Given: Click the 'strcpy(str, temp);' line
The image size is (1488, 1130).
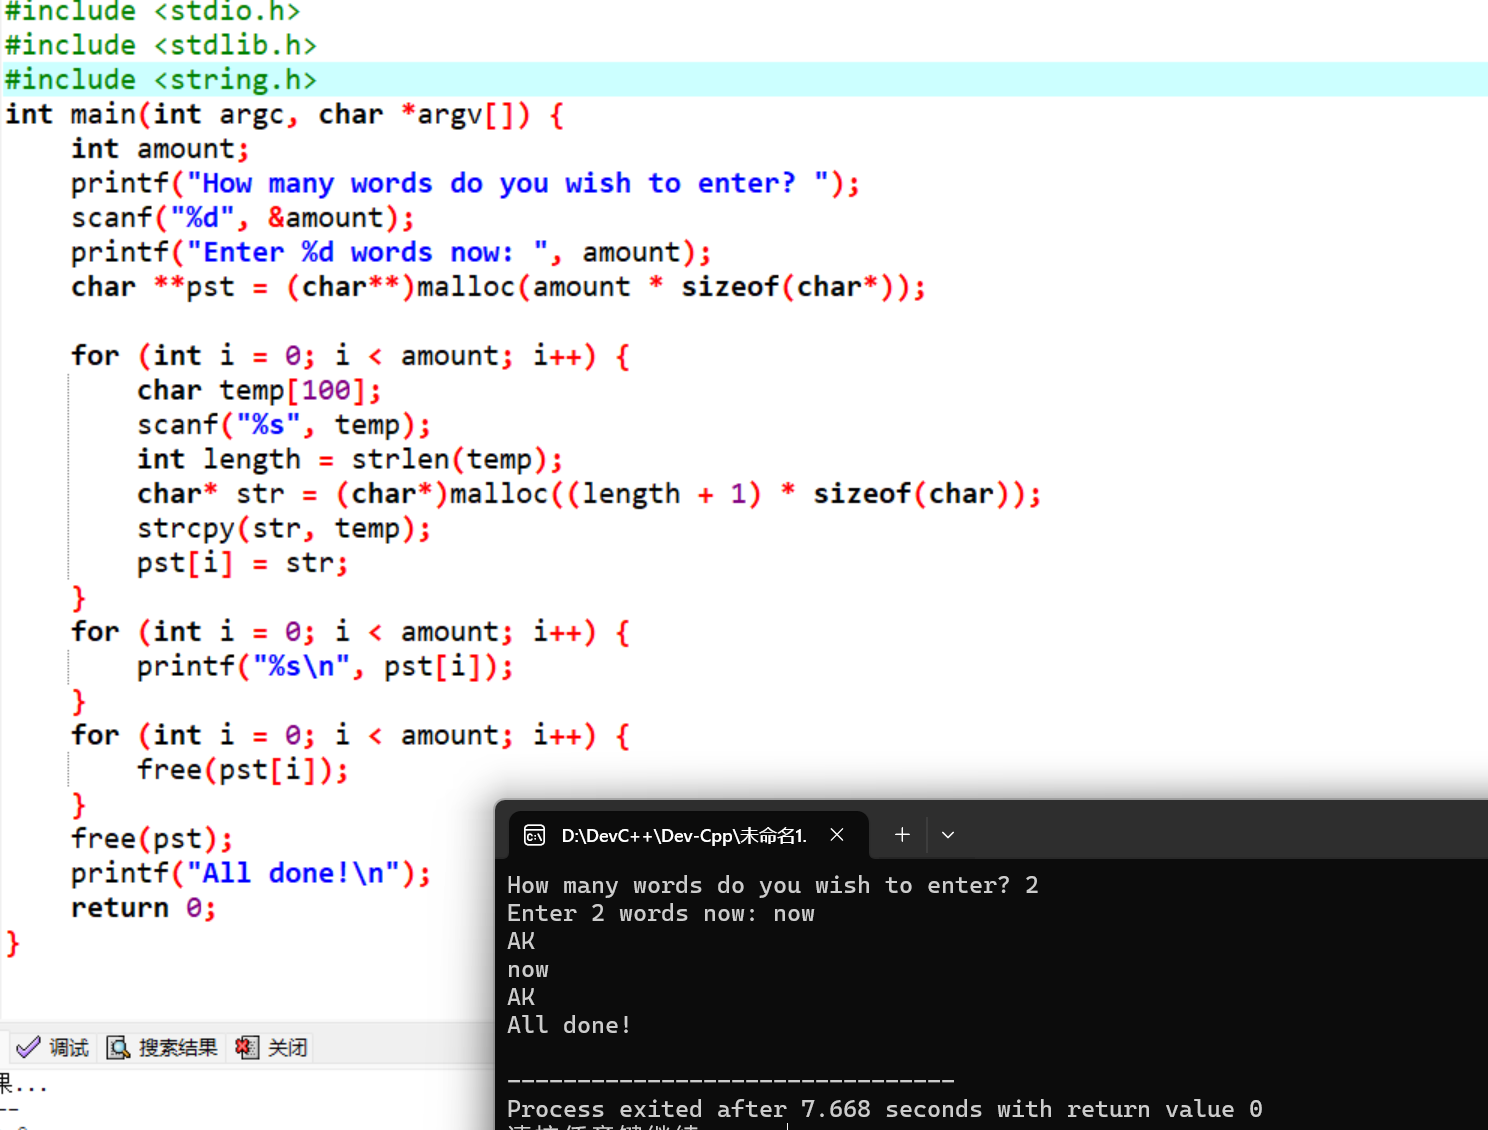Looking at the screenshot, I should point(284,528).
